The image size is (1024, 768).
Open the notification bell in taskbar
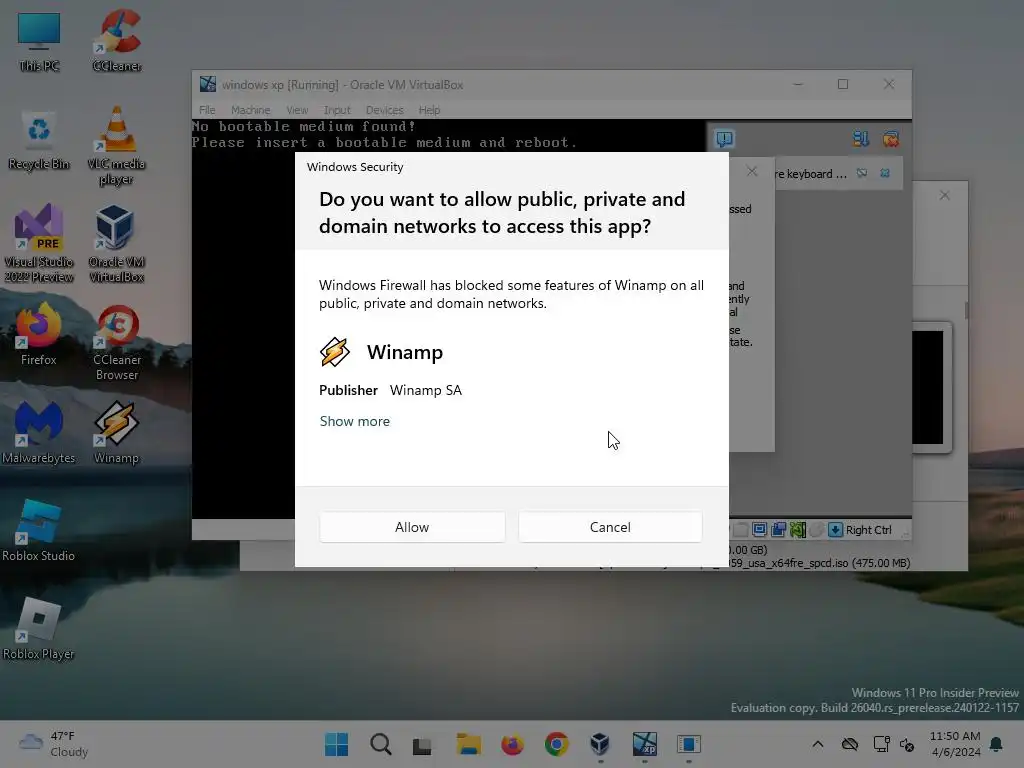click(x=997, y=744)
